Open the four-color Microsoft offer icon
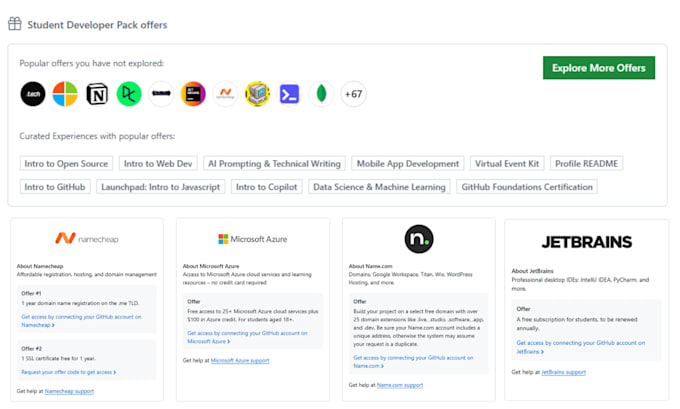This screenshot has height=409, width=680. click(x=65, y=94)
